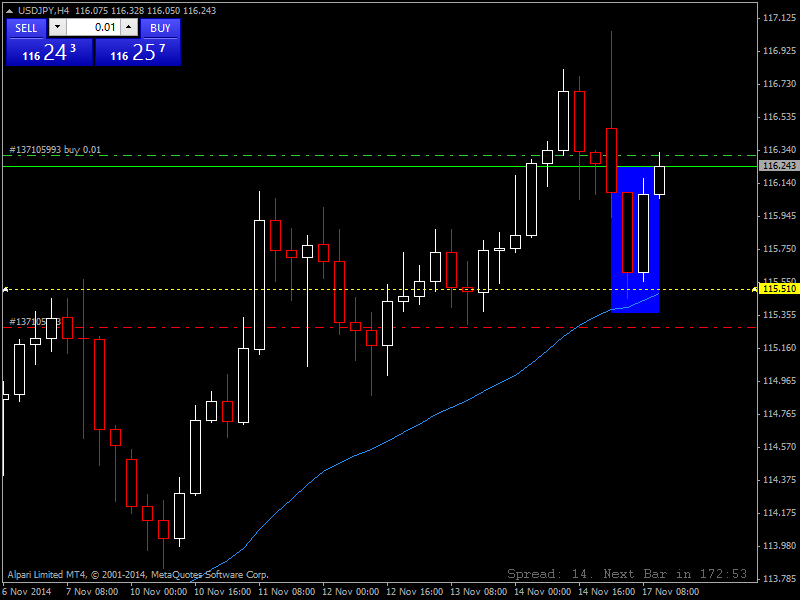The width and height of the screenshot is (800, 600).
Task: Click the 113.785 price scale label
Action: (779, 579)
